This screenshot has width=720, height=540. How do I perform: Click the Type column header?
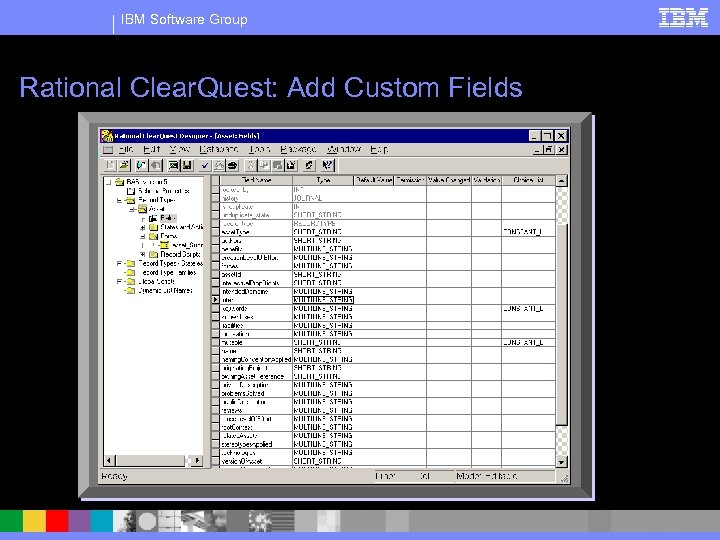pyautogui.click(x=323, y=180)
